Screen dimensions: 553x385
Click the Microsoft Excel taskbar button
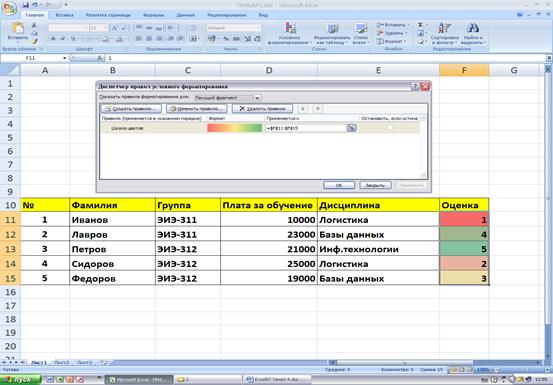click(139, 380)
